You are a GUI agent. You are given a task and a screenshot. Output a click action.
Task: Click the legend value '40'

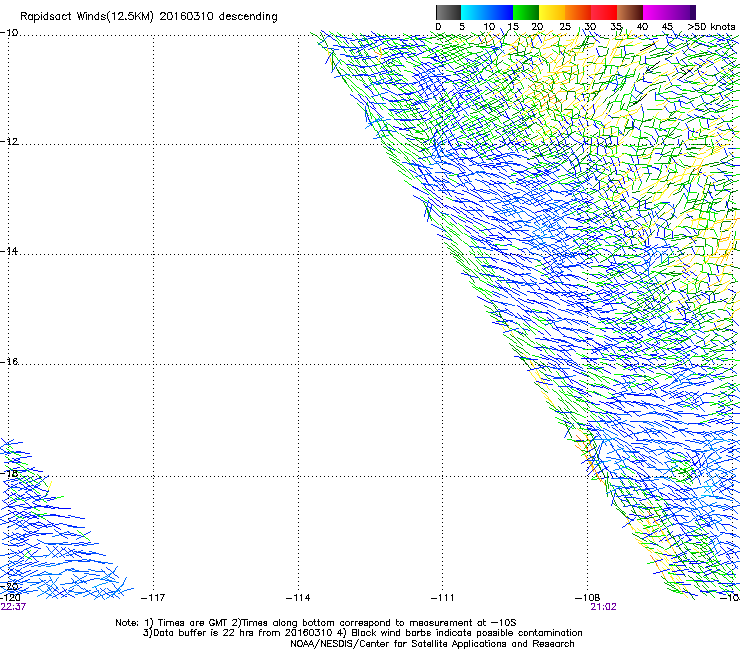coord(642,27)
